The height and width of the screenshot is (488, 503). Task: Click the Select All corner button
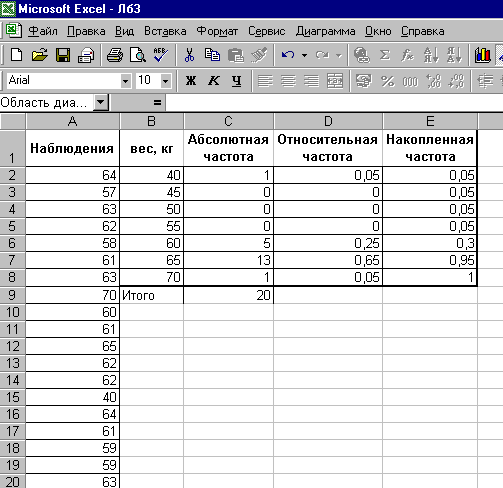click(12, 121)
